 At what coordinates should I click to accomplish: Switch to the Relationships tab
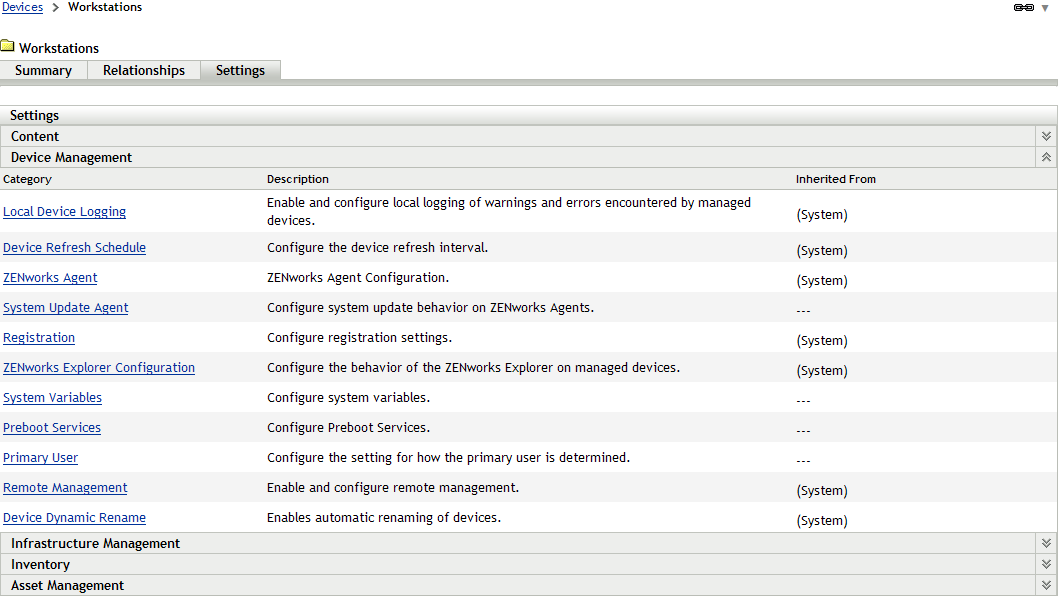[x=143, y=70]
